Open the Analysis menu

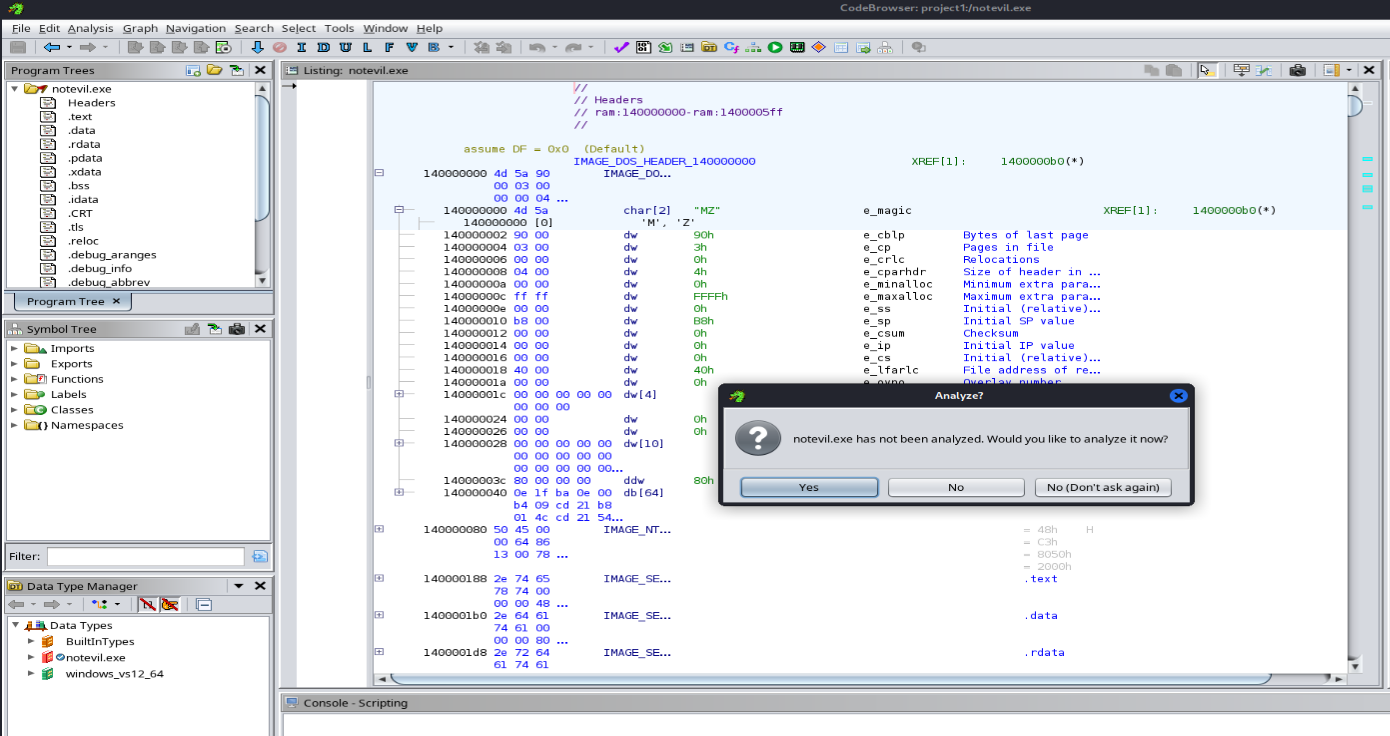[x=90, y=28]
